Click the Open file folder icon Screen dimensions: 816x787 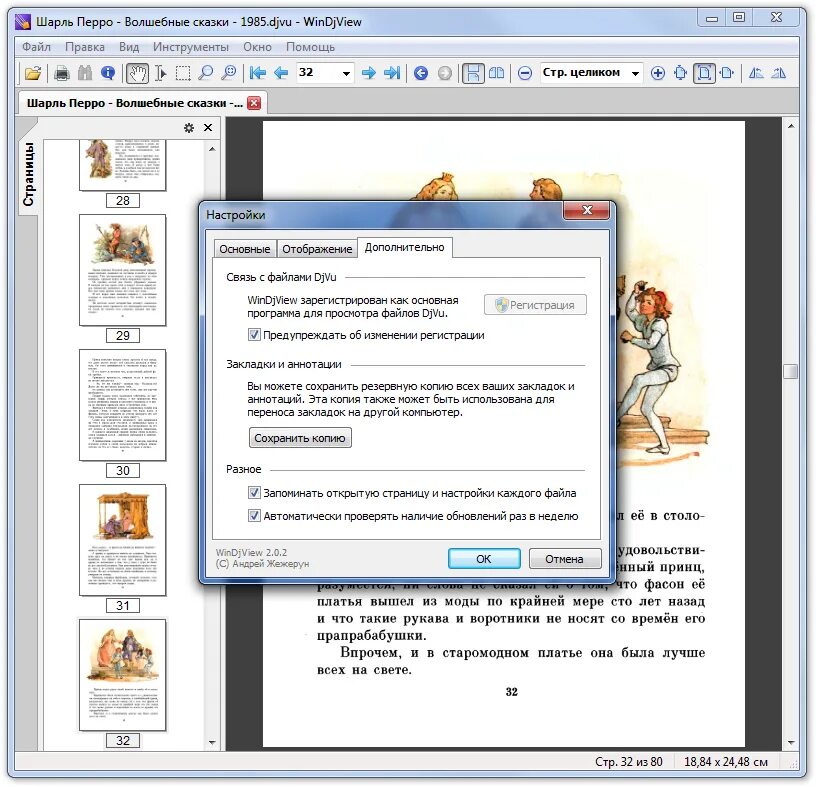pos(33,73)
